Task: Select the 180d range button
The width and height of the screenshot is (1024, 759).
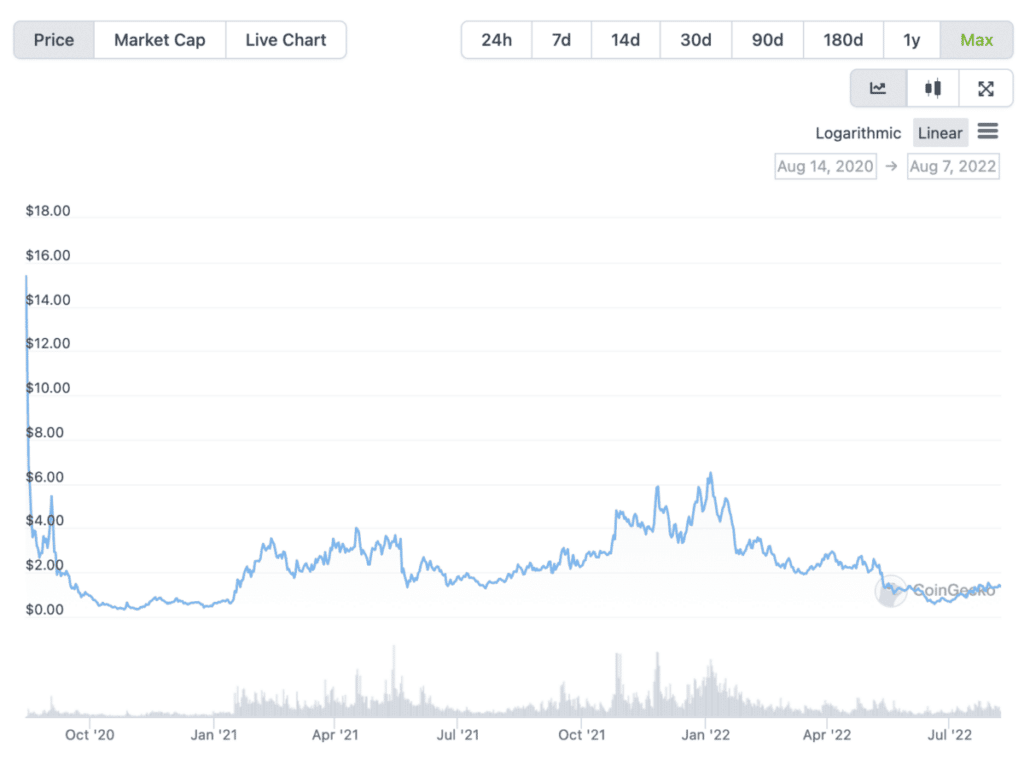Action: click(x=843, y=40)
